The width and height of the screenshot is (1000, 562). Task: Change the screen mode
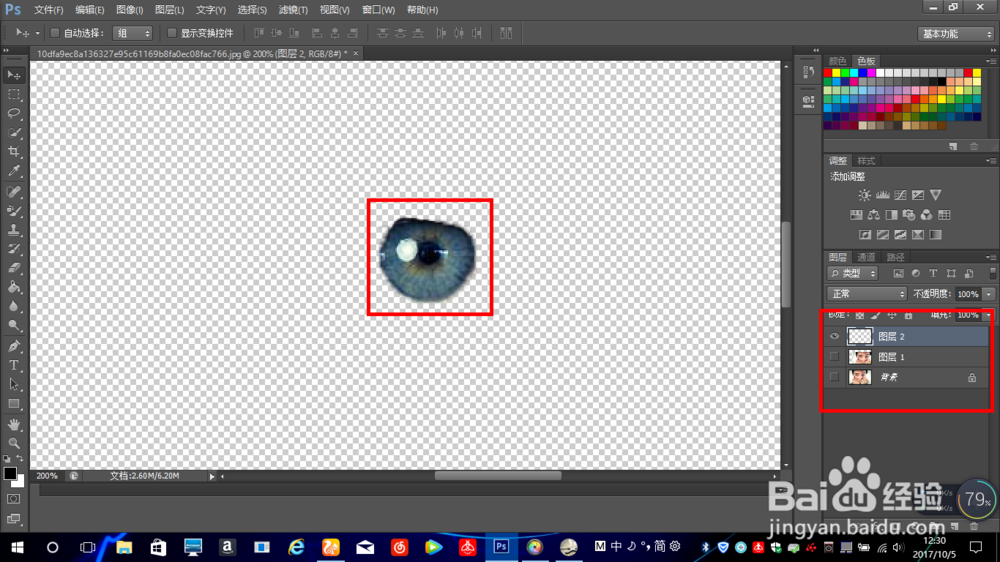13,519
